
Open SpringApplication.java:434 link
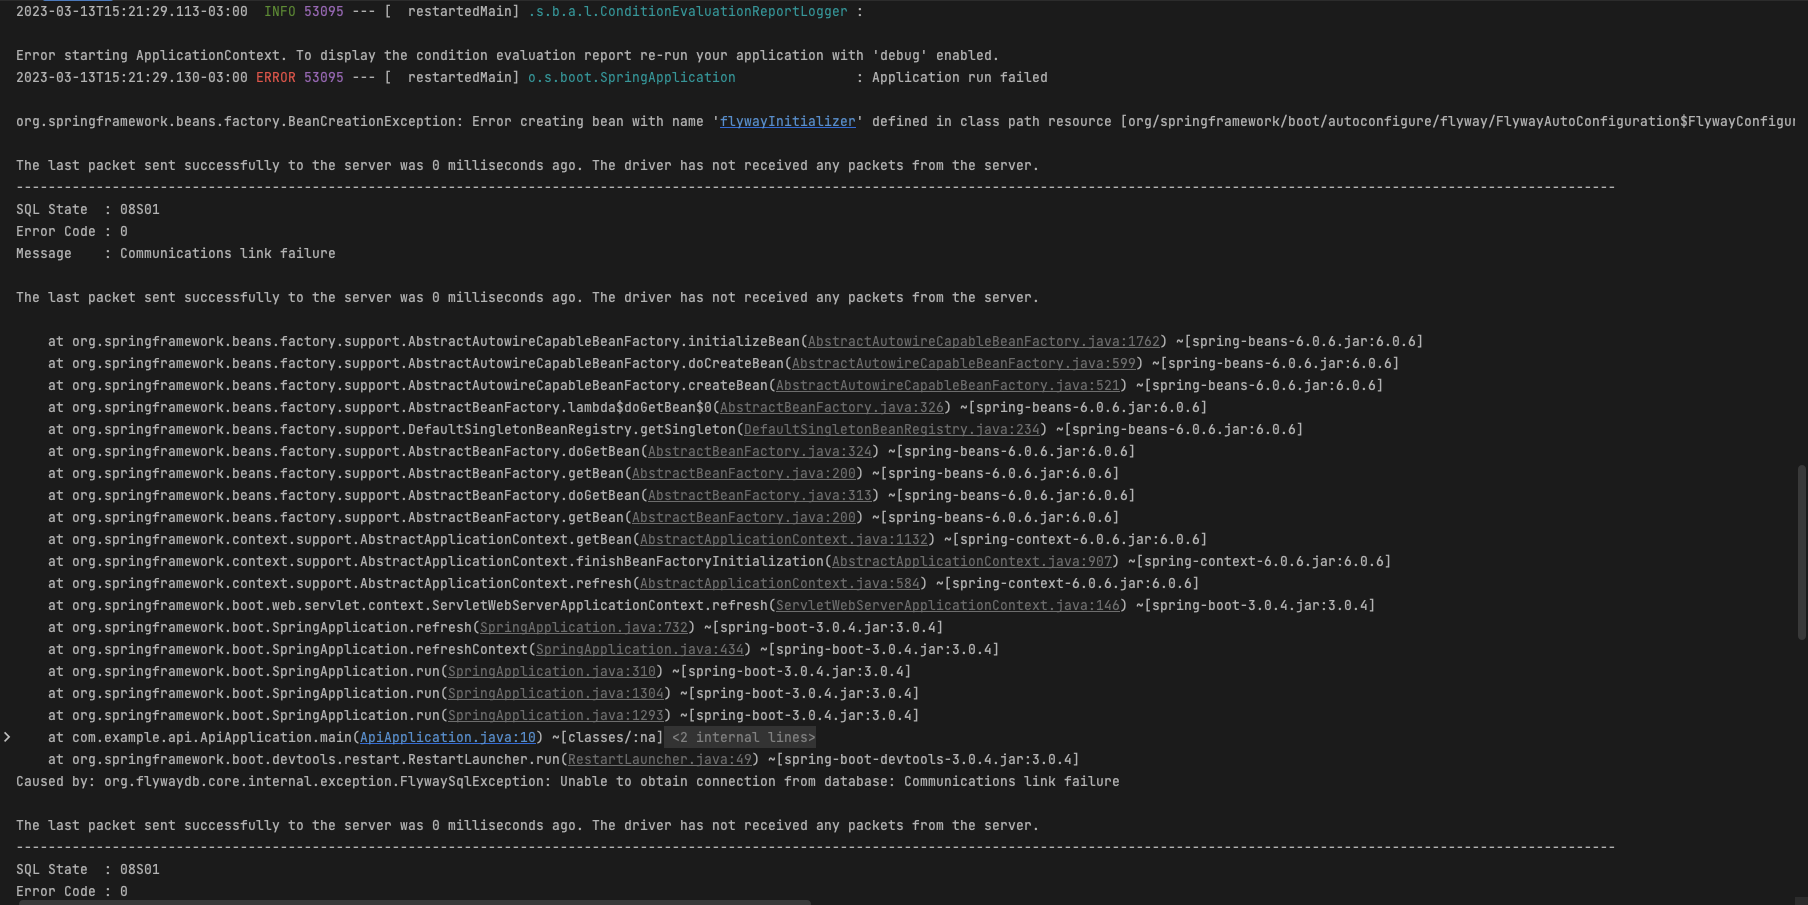pyautogui.click(x=640, y=649)
